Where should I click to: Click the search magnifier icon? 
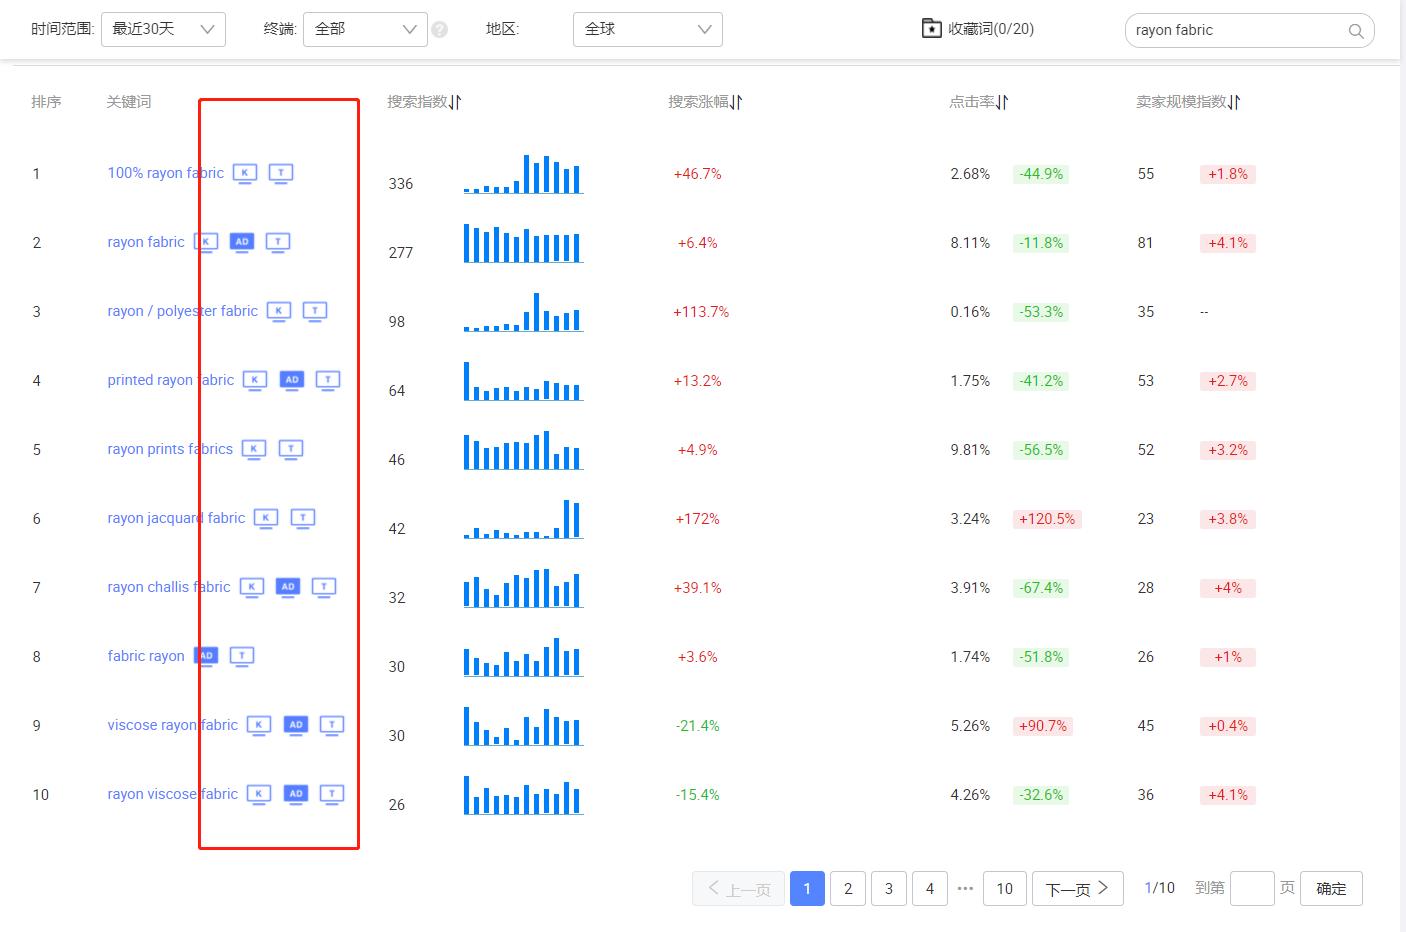(x=1355, y=31)
